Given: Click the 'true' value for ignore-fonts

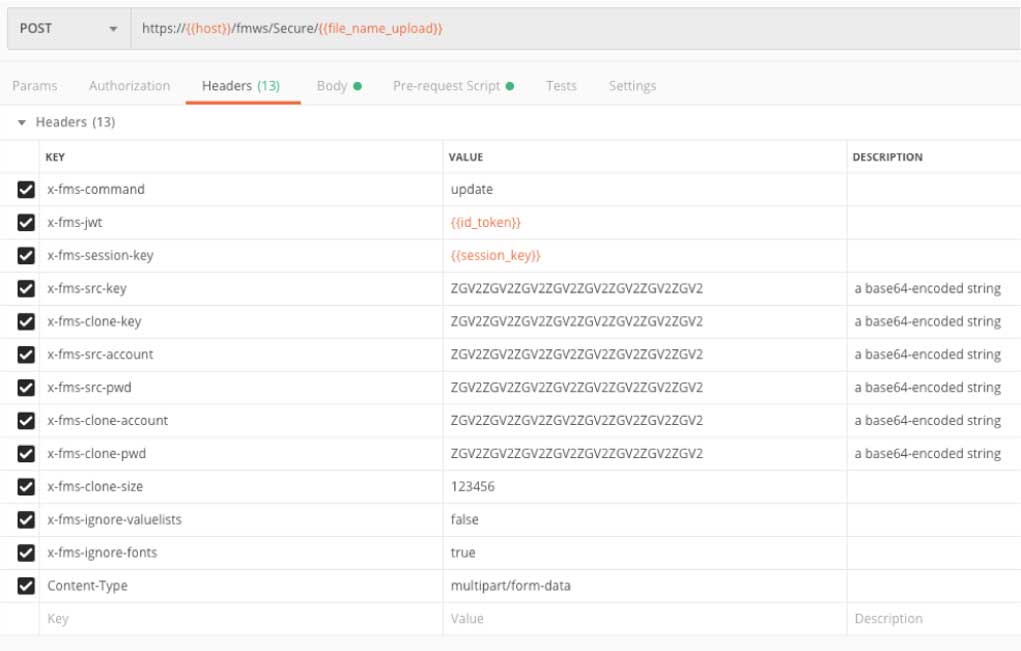Looking at the screenshot, I should 463,553.
